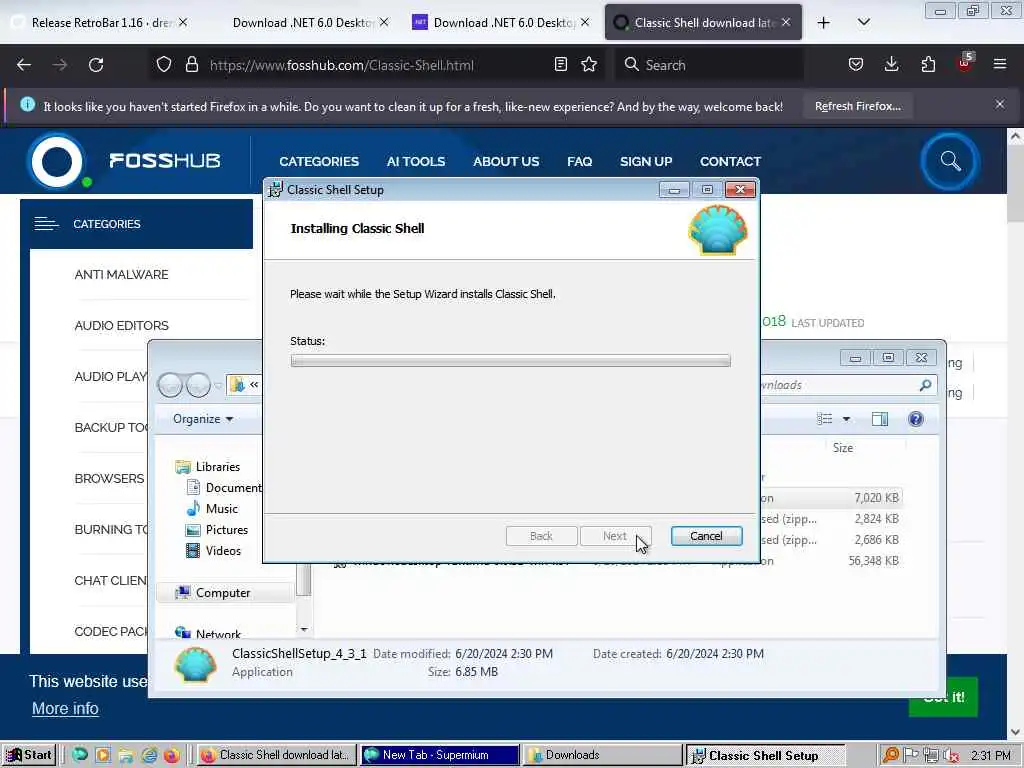Click the 56,348 KB size cell
The height and width of the screenshot is (768, 1024).
click(873, 560)
